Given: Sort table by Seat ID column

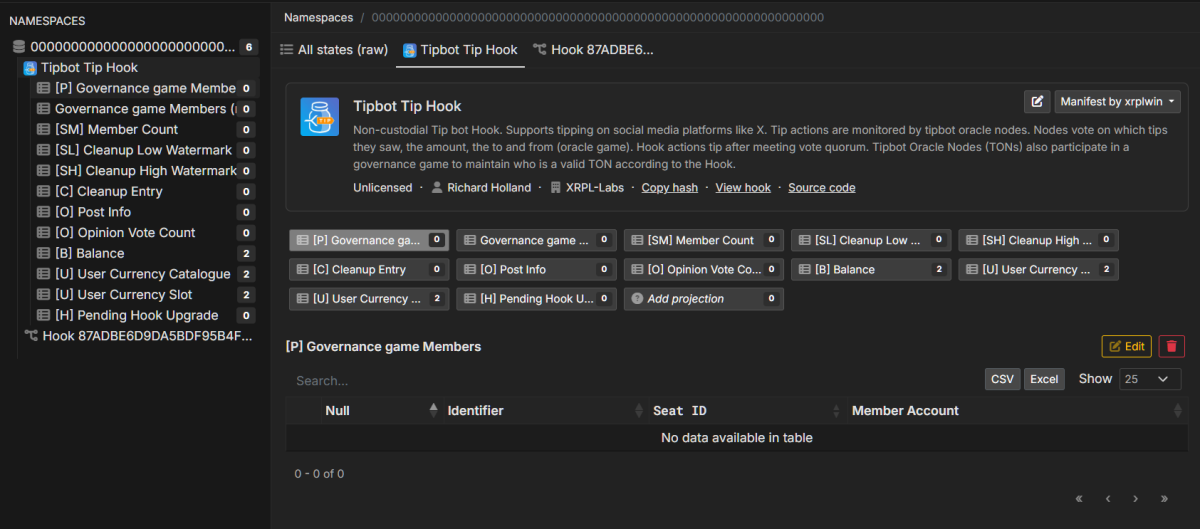Looking at the screenshot, I should click(x=745, y=410).
